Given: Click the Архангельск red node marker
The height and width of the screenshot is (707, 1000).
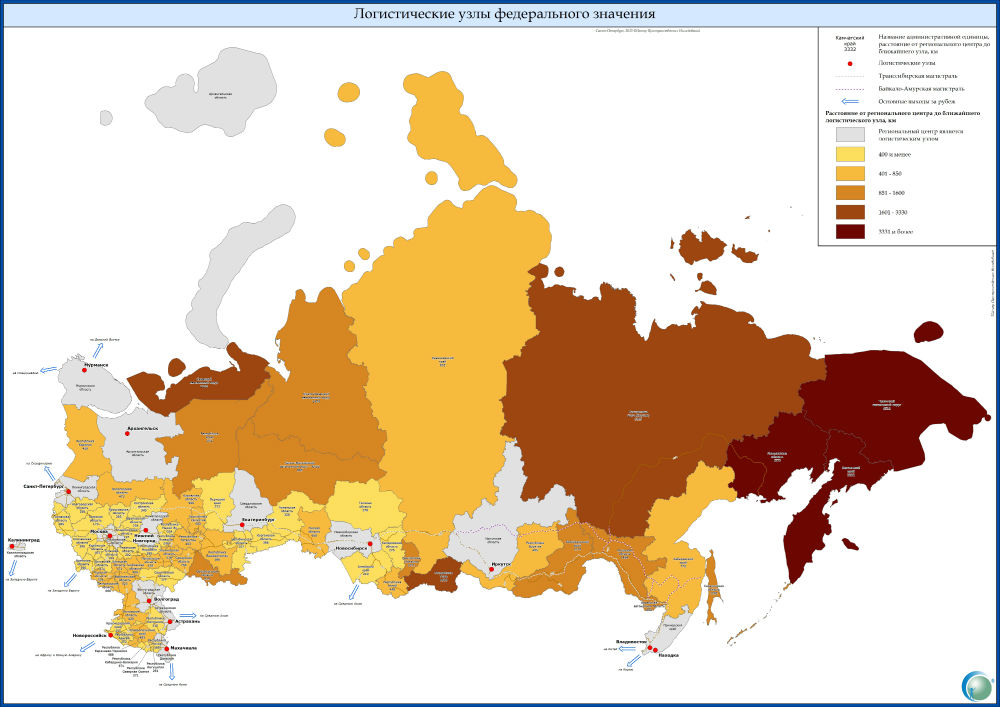Looking at the screenshot, I should click(x=127, y=434).
